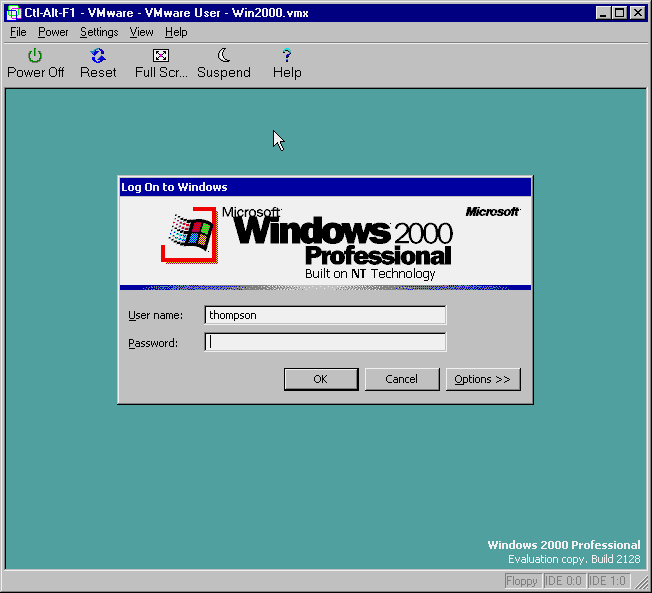Viewport: 652px width, 593px height.
Task: Open the View menu
Action: point(141,32)
